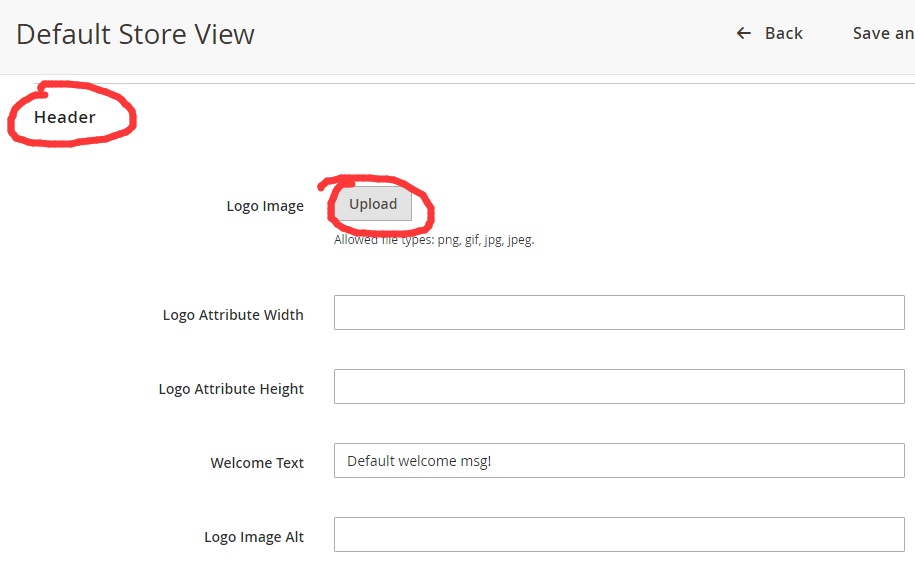Click the partially visible Save button
Image resolution: width=915 pixels, height=583 pixels.
click(x=883, y=33)
